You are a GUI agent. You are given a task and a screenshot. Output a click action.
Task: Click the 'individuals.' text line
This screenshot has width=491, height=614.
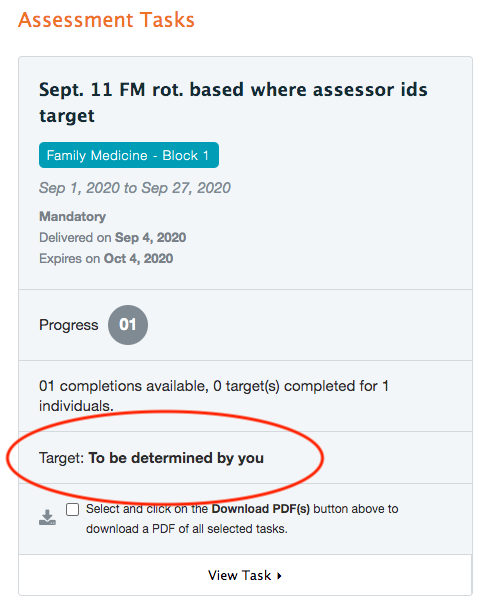click(x=76, y=406)
